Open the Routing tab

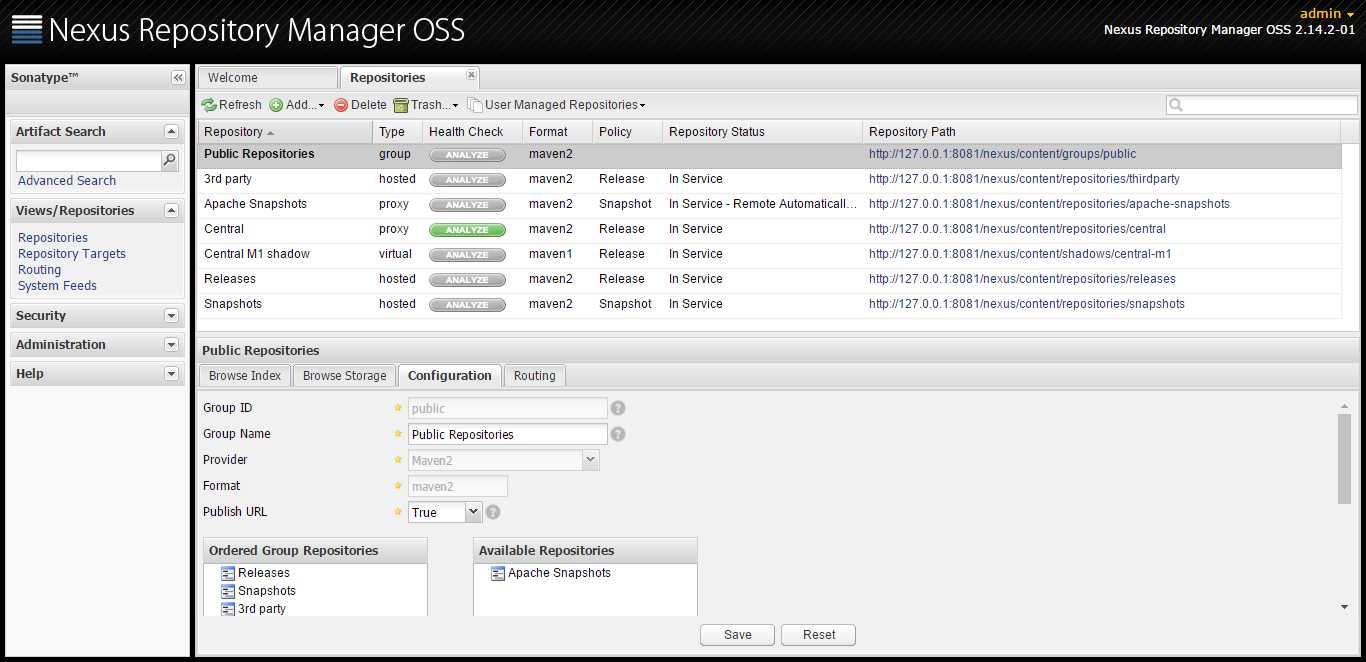click(535, 376)
